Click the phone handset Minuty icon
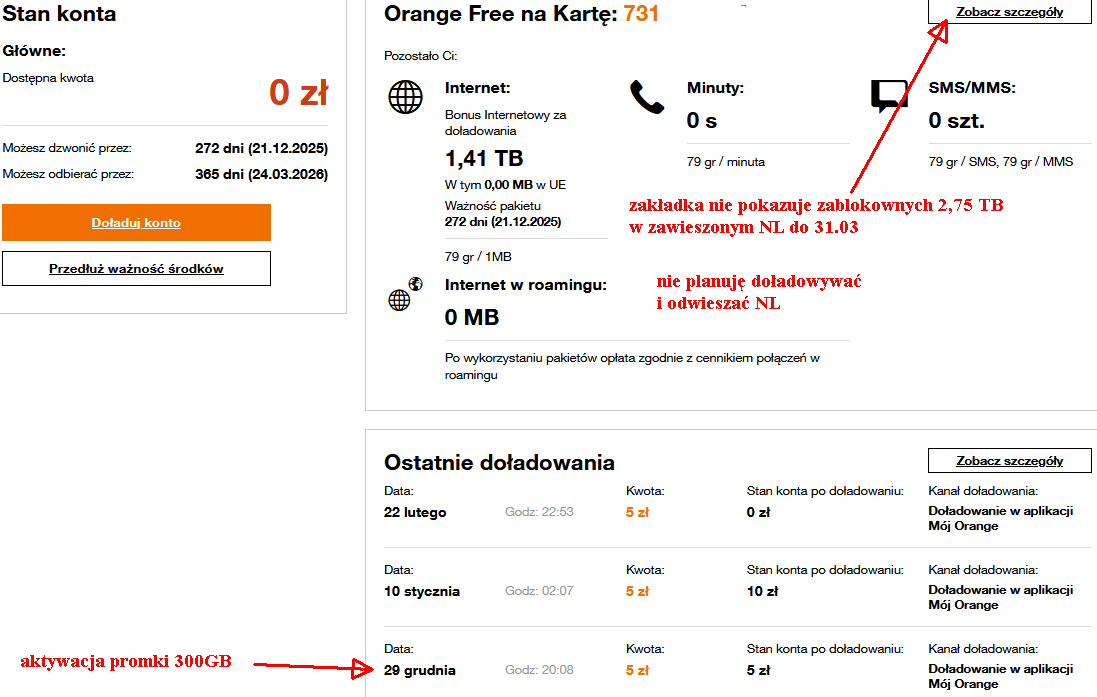 647,97
